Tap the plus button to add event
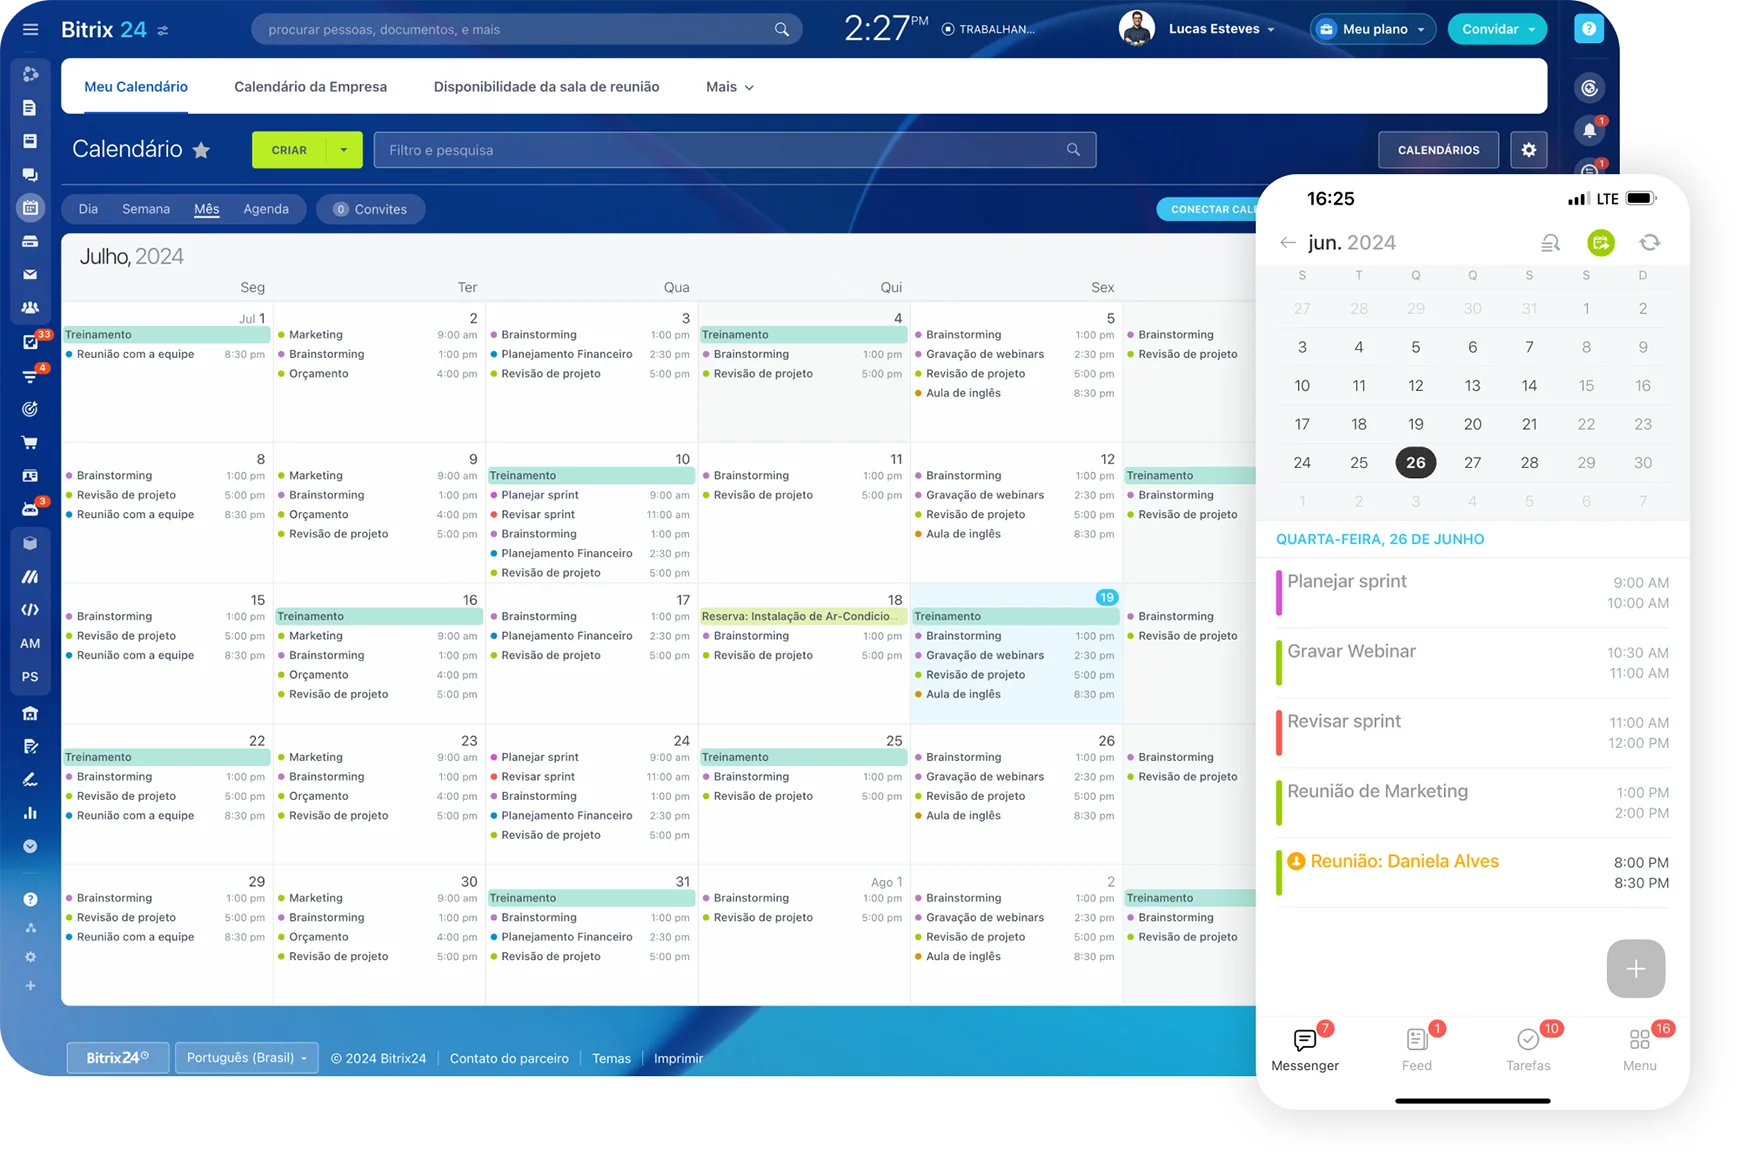Screen dimensions: 1742x1162 (1635, 968)
